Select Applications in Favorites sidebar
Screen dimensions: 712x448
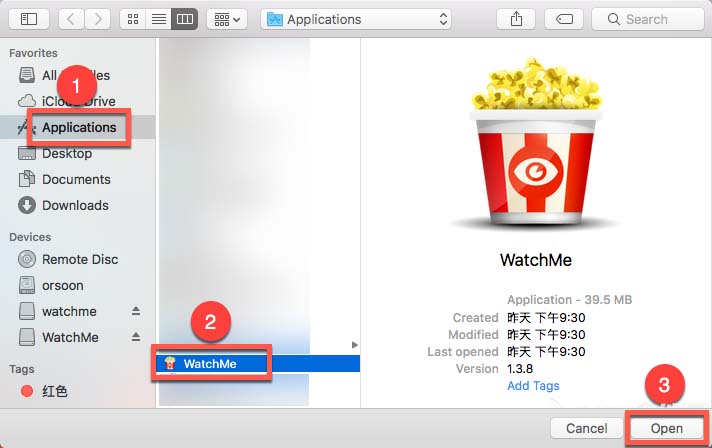tap(79, 128)
